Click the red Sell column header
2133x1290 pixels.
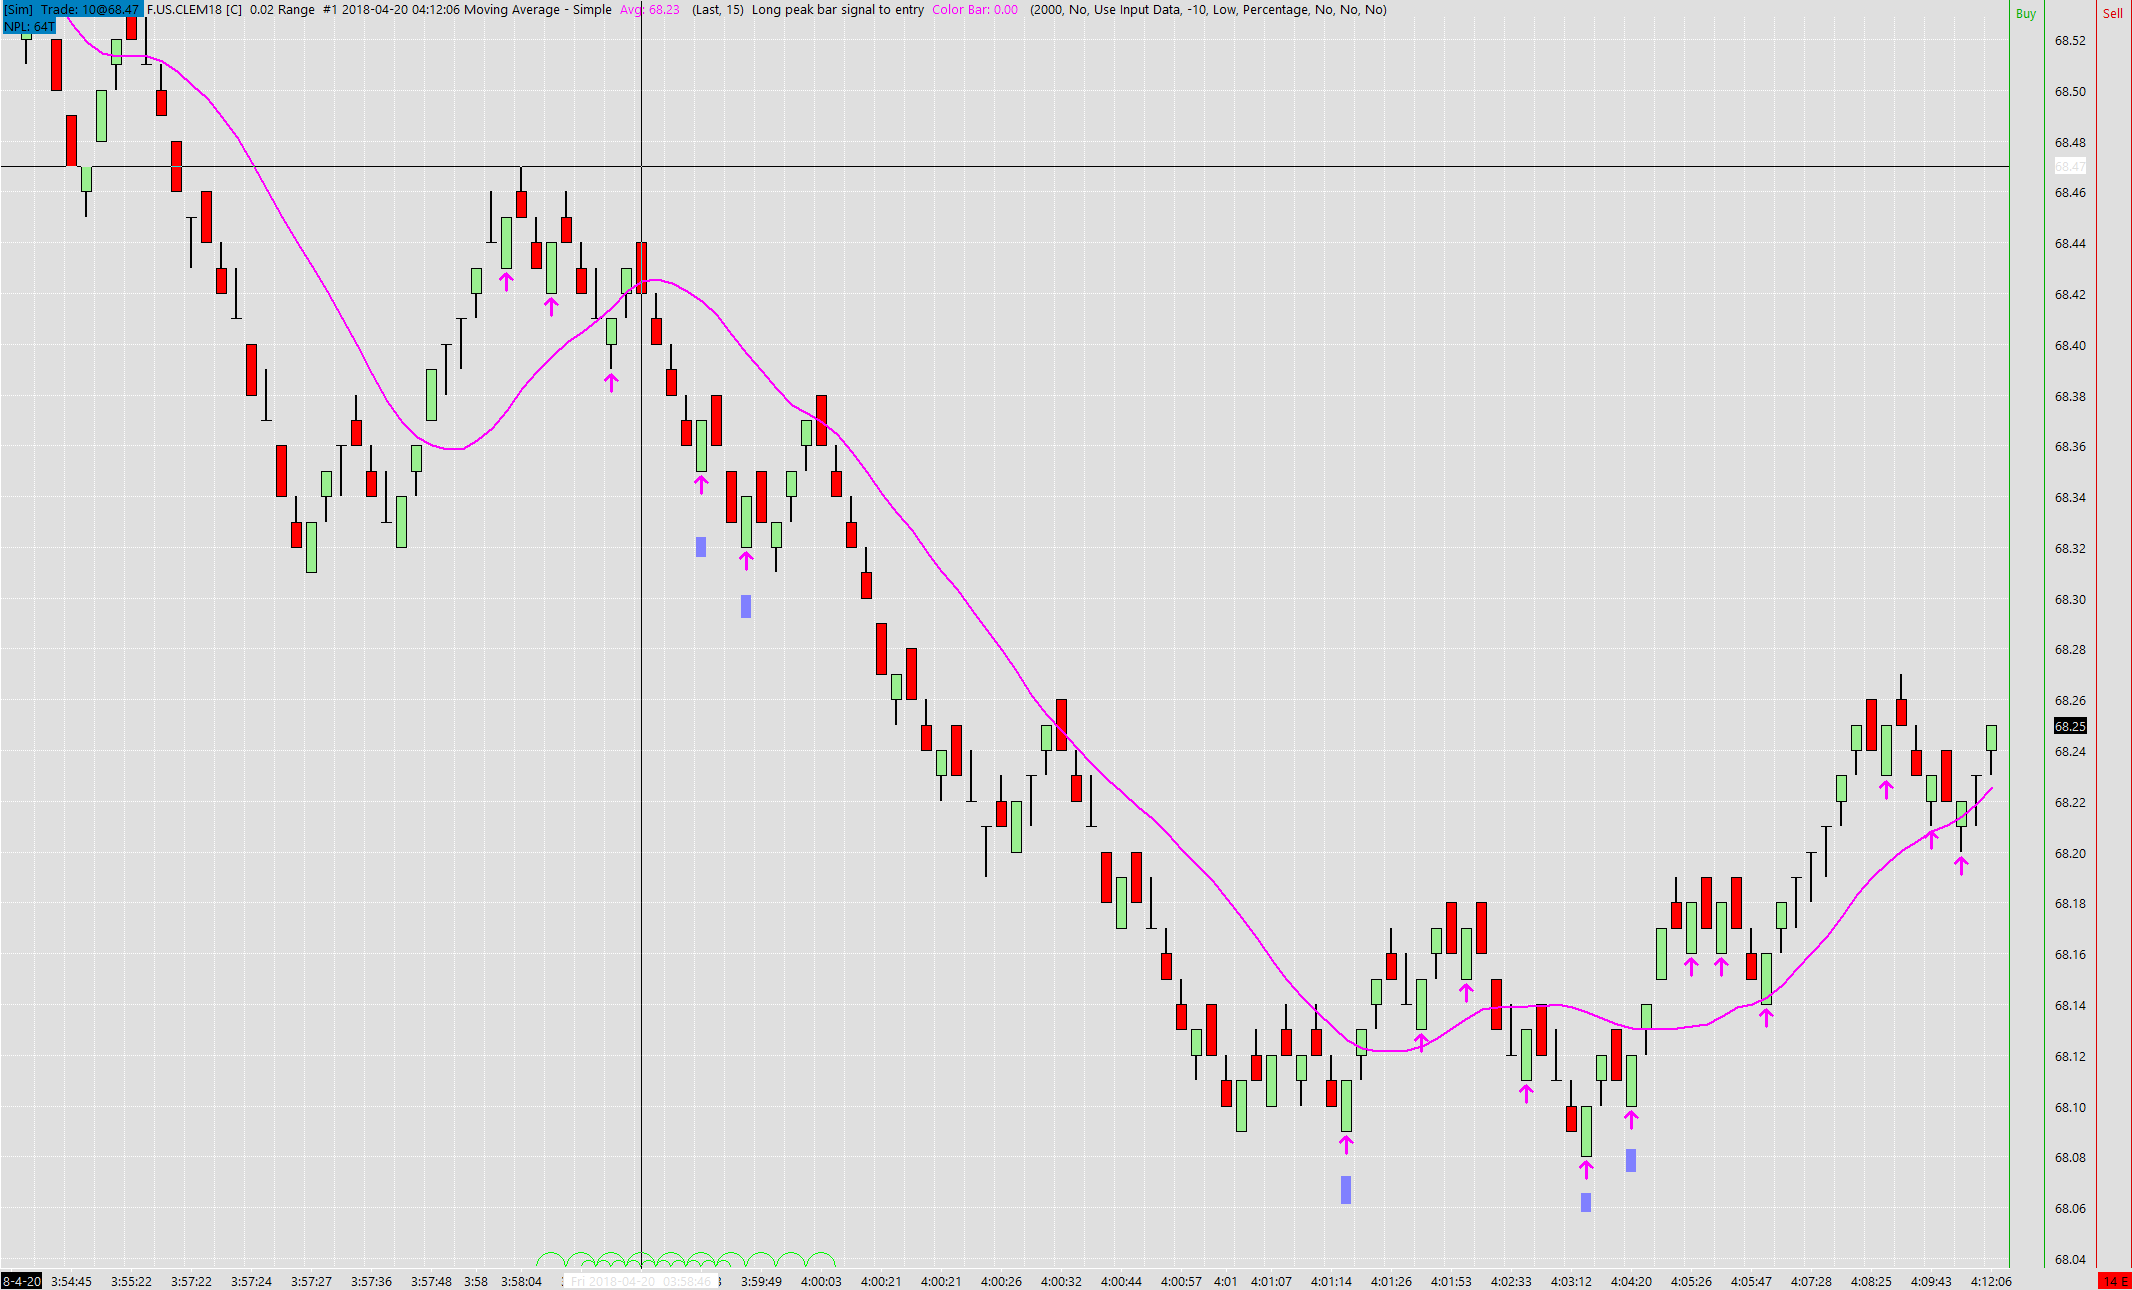point(2112,13)
